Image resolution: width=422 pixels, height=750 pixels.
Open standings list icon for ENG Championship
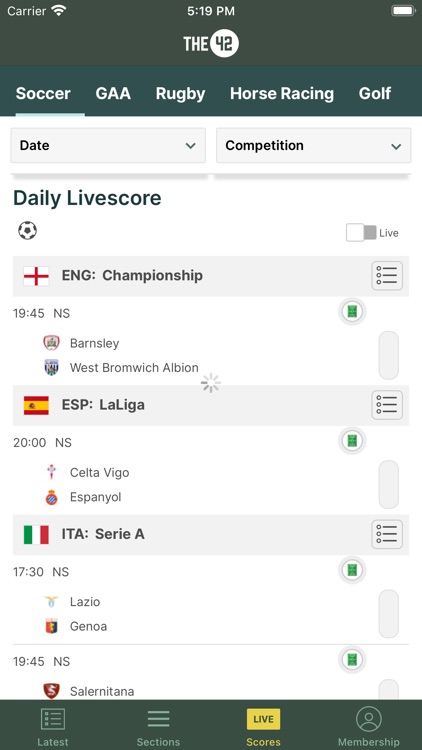(x=387, y=276)
